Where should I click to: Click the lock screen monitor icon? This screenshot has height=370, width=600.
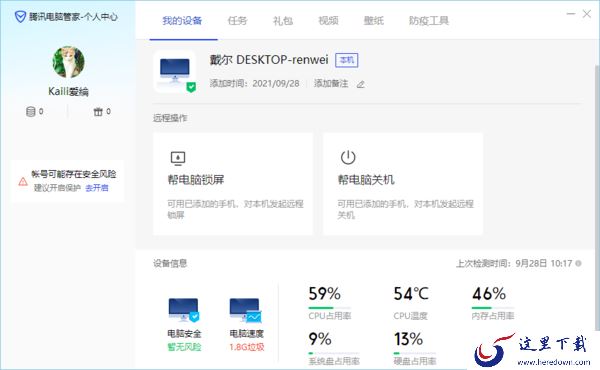tap(178, 158)
